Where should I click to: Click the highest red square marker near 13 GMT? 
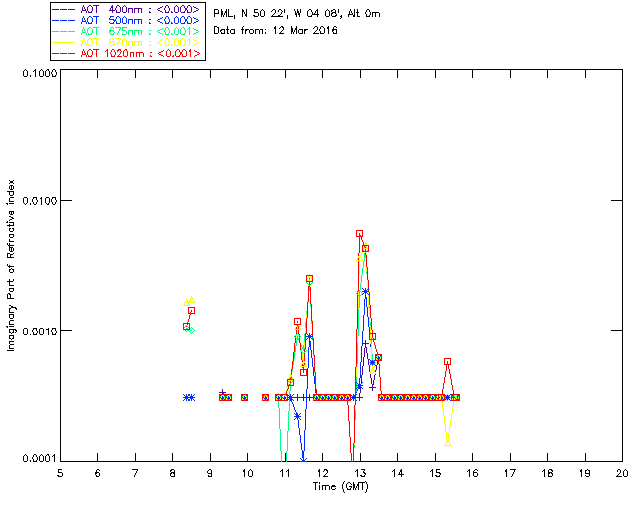click(x=359, y=234)
